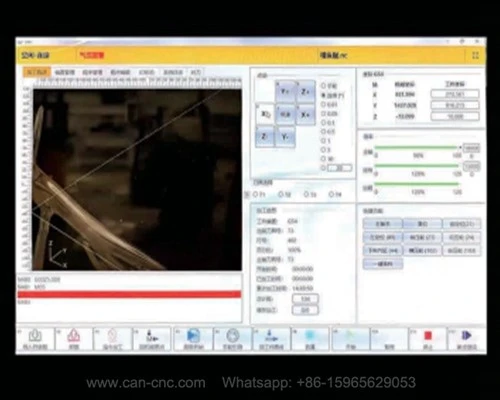This screenshot has width=500, height=400.
Task: Click the center jog button between X- and X+
Action: click(x=285, y=114)
